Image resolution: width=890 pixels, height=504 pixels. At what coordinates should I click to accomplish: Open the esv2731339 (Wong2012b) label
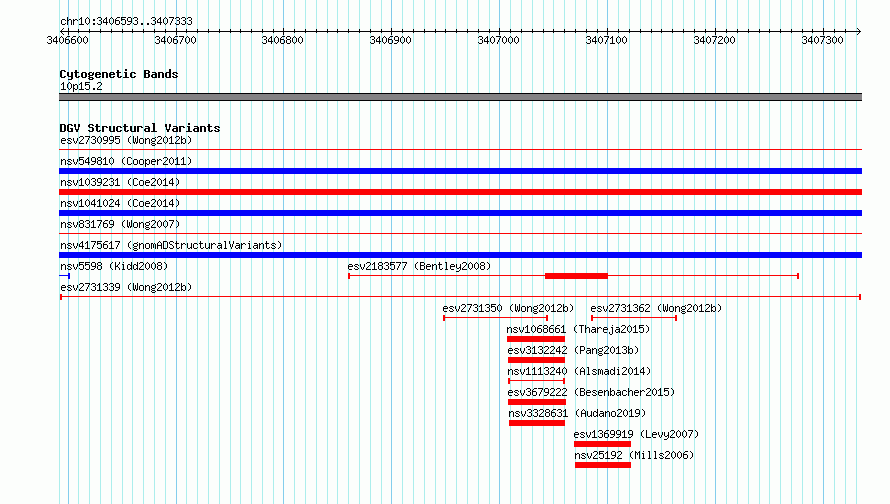[x=126, y=287]
